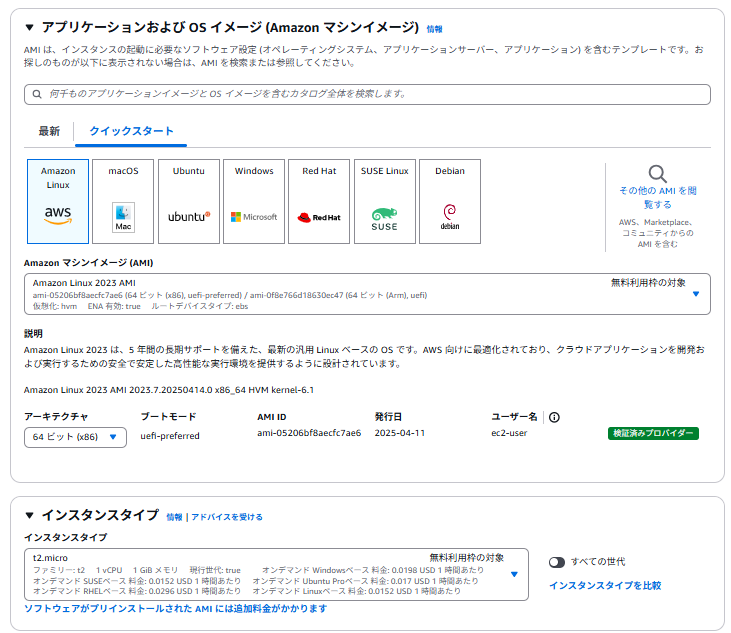This screenshot has height=633, width=731.
Task: Click the username info circle icon
Action: (x=554, y=417)
